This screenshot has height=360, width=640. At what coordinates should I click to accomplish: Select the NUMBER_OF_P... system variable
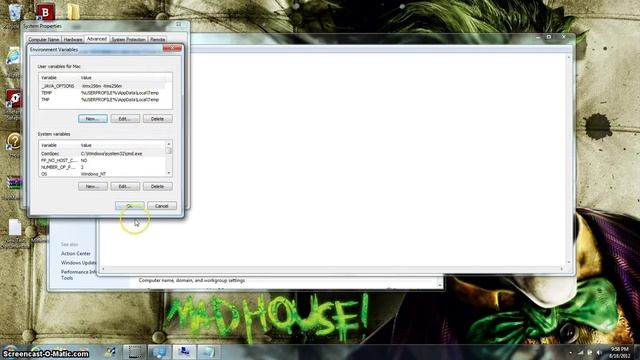tap(102, 167)
